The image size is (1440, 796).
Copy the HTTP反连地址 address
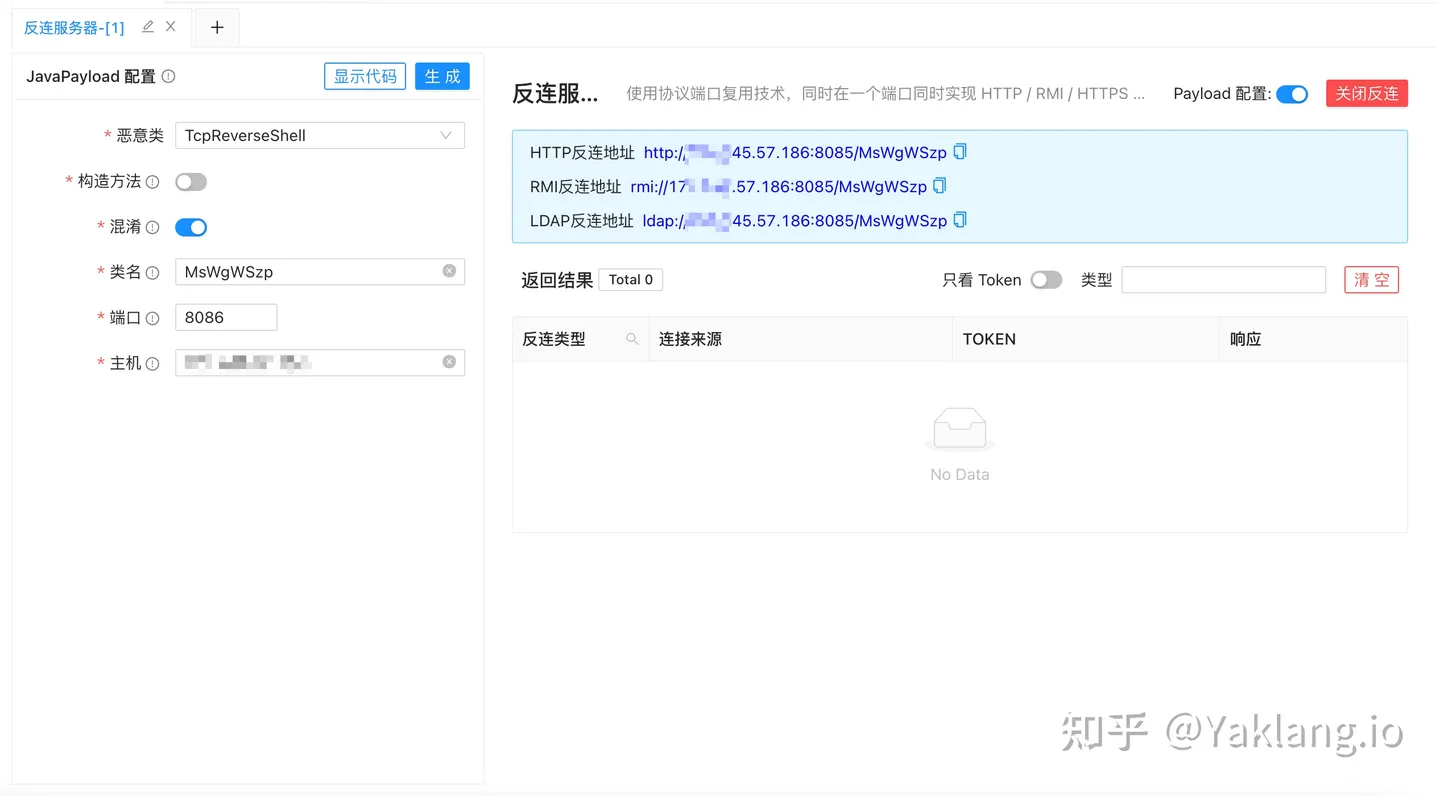coord(960,152)
